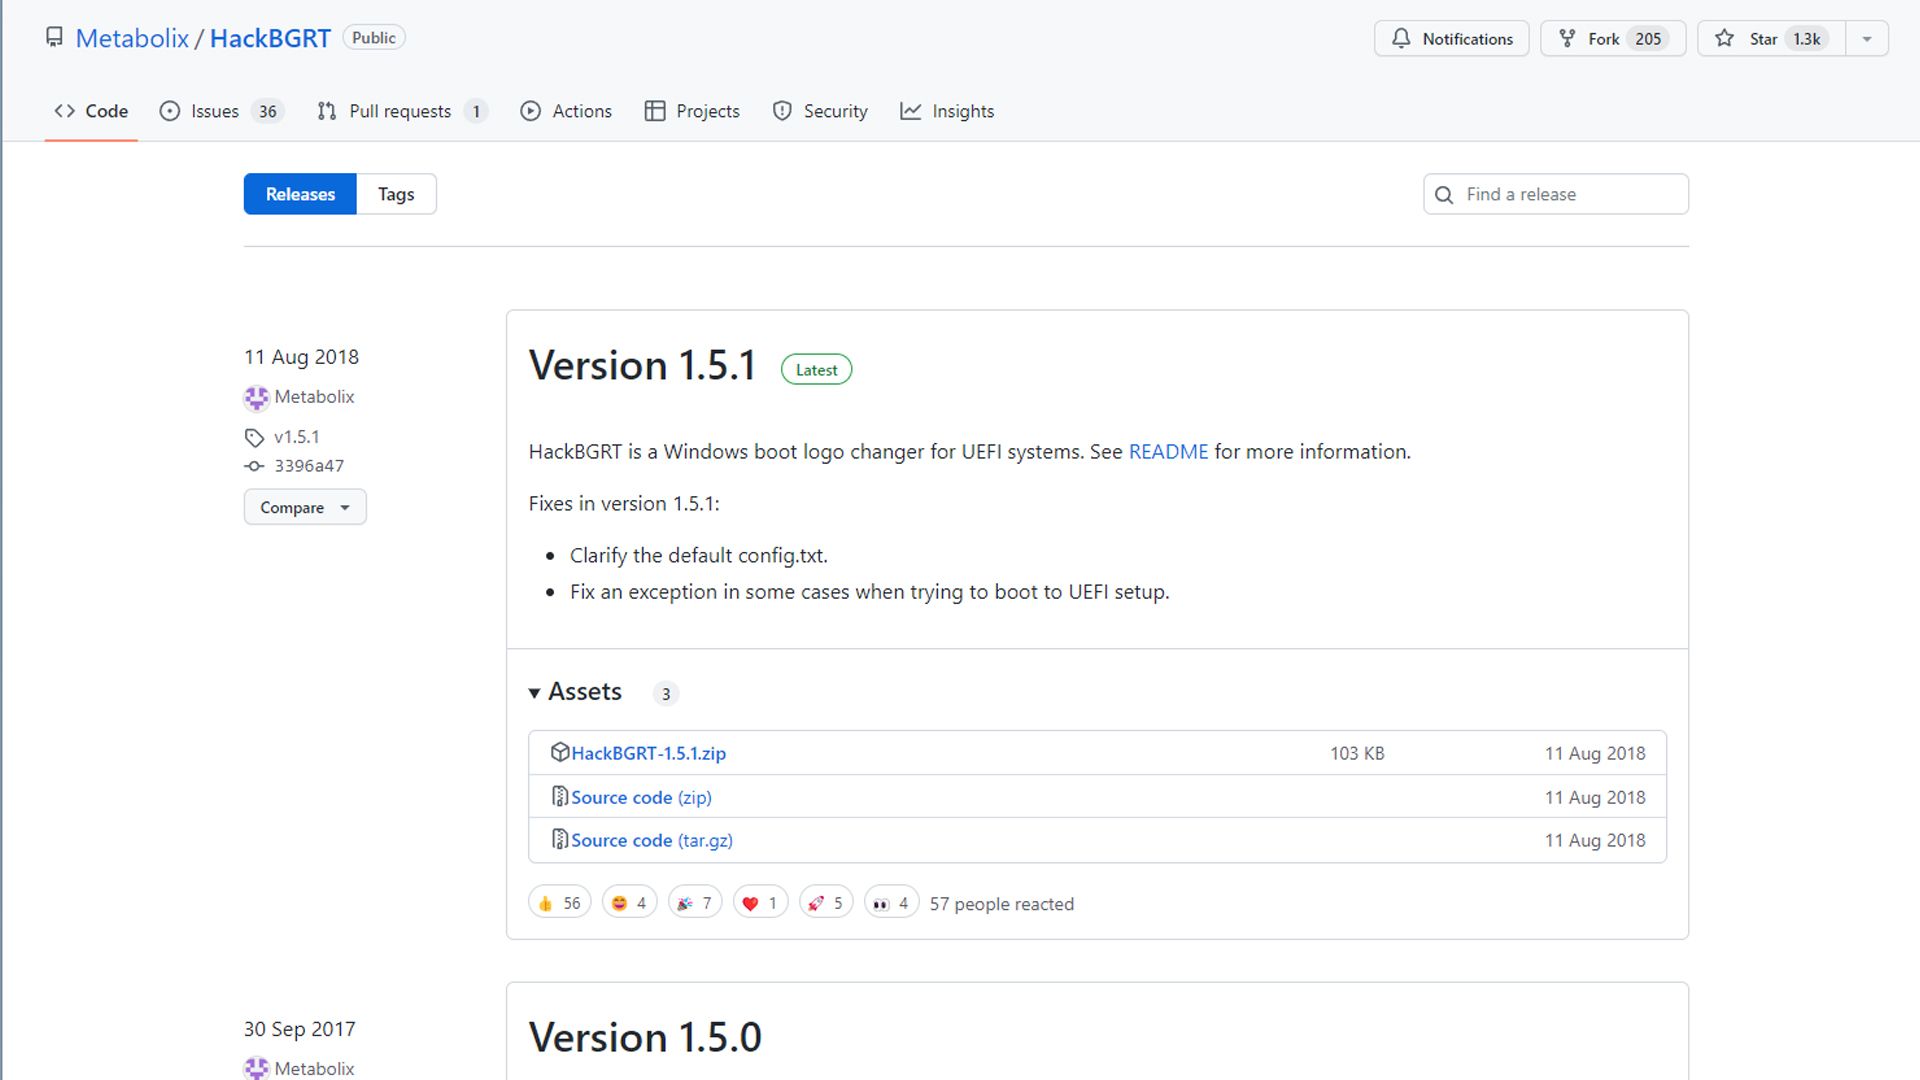Screen dimensions: 1920x1080
Task: Select the Releases tab
Action: pos(299,194)
